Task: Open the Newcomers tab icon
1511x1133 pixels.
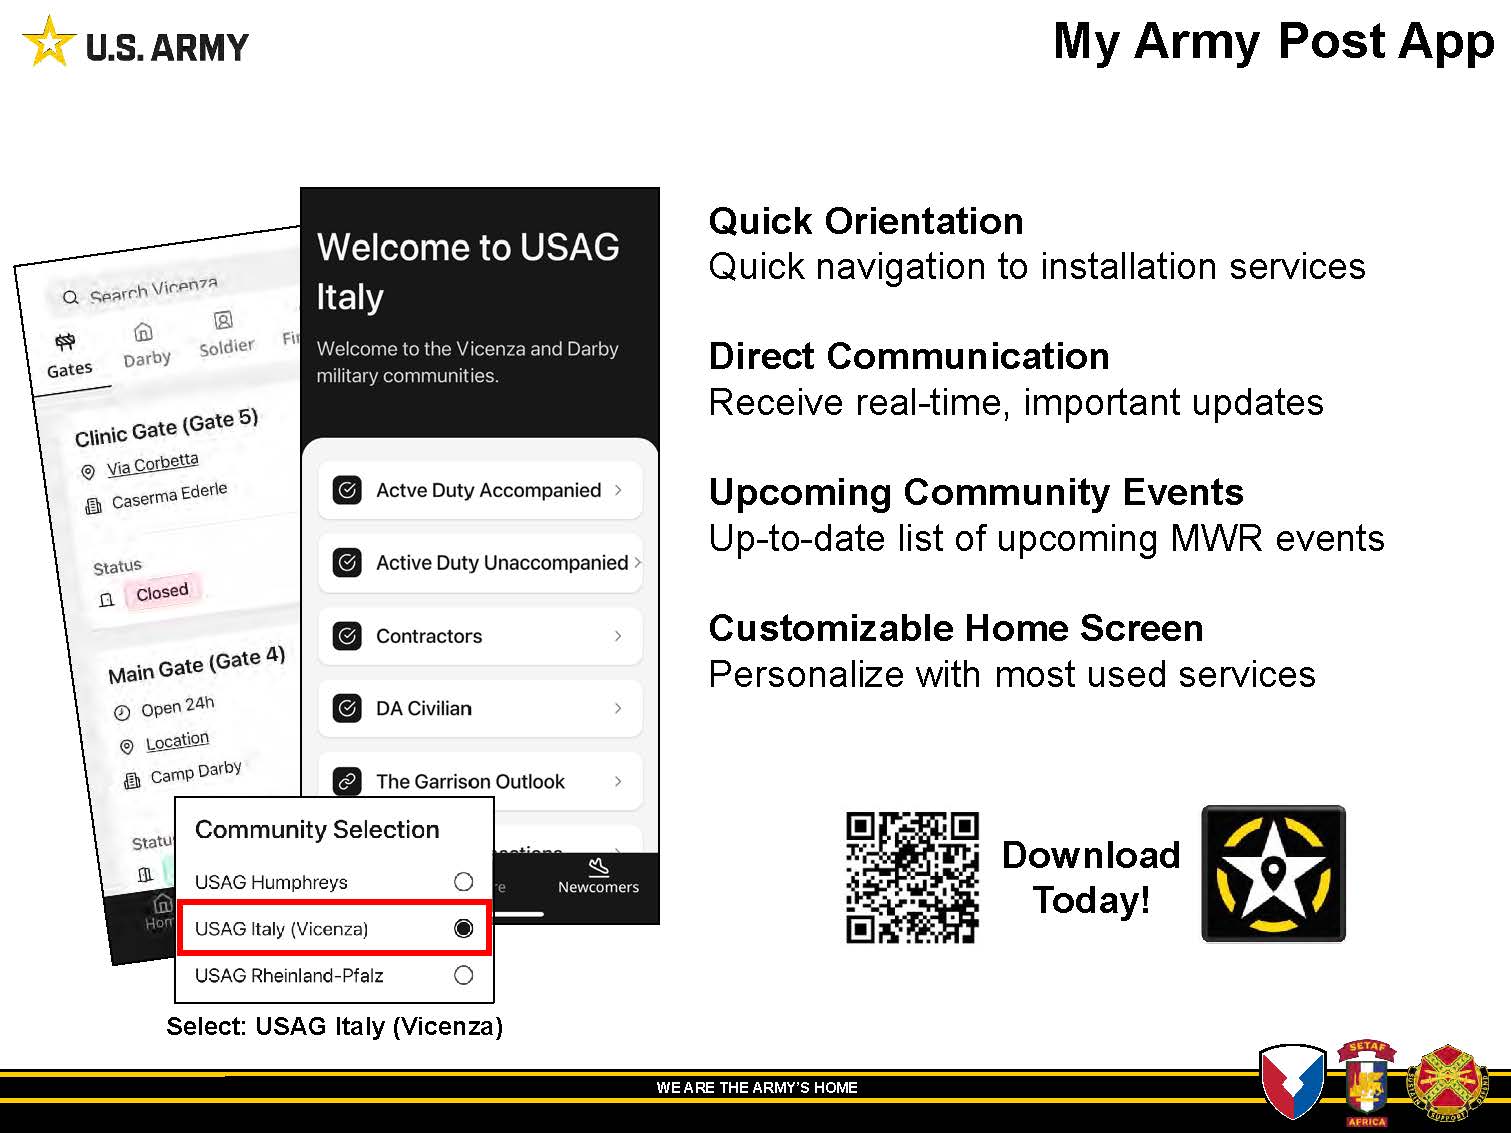Action: (598, 867)
